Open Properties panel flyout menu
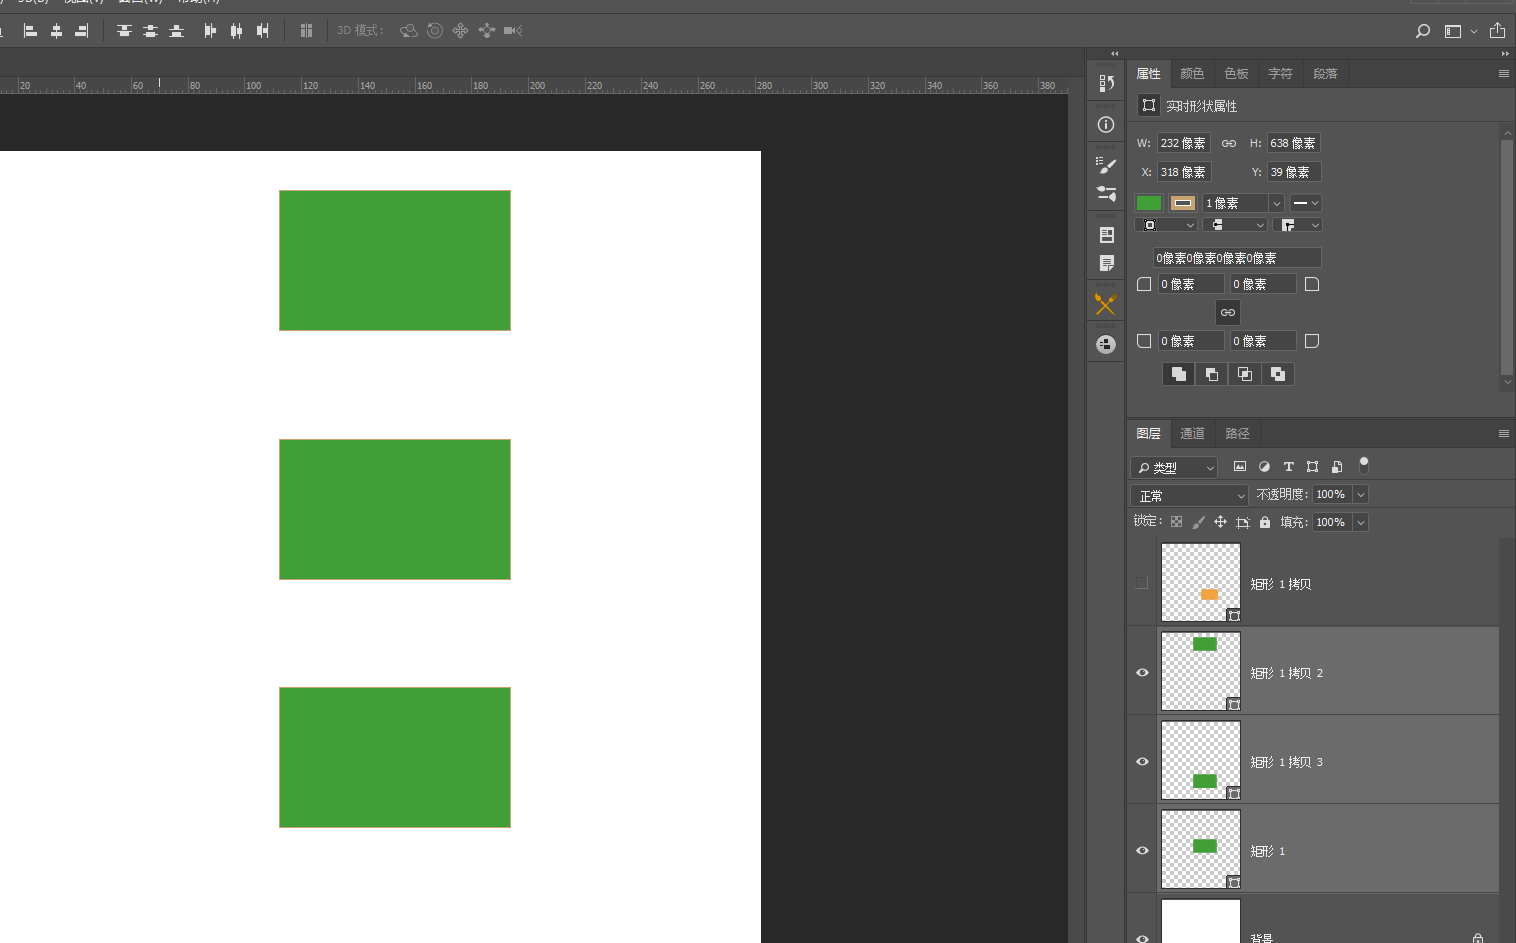The image size is (1516, 943). pos(1503,74)
